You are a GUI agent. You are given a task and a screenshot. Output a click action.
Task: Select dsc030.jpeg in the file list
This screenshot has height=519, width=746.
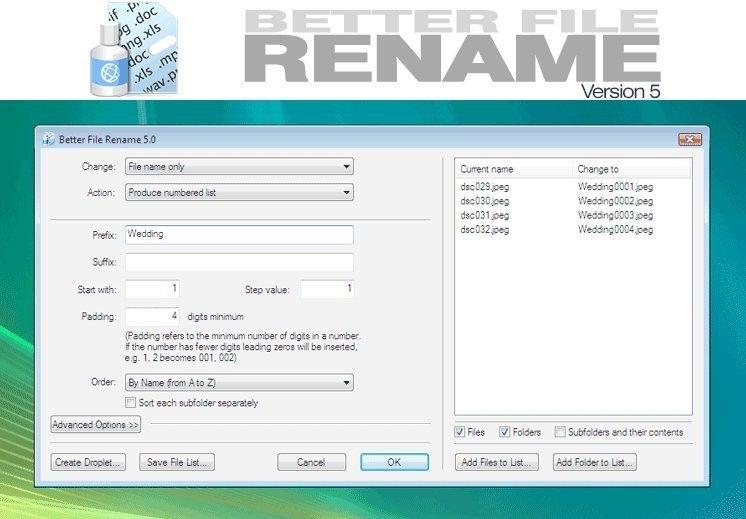[x=485, y=201]
